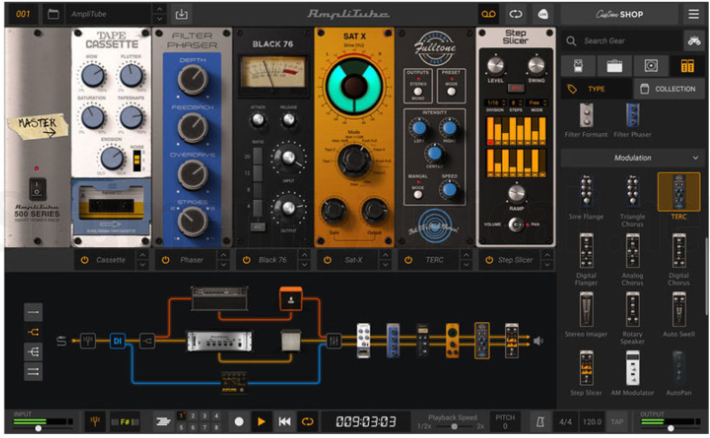The height and width of the screenshot is (438, 710).
Task: Select the orange Sat-X unit in chain
Action: (452, 341)
